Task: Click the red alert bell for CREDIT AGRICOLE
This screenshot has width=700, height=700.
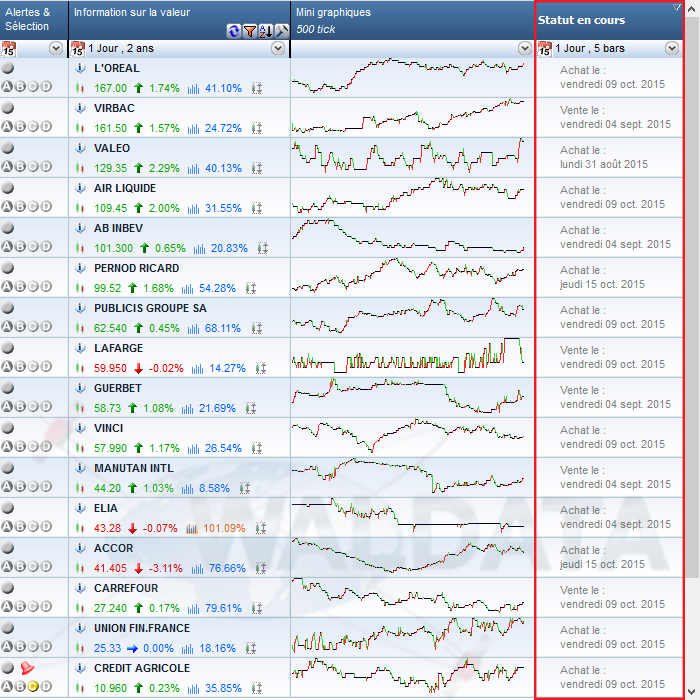Action: [x=27, y=668]
